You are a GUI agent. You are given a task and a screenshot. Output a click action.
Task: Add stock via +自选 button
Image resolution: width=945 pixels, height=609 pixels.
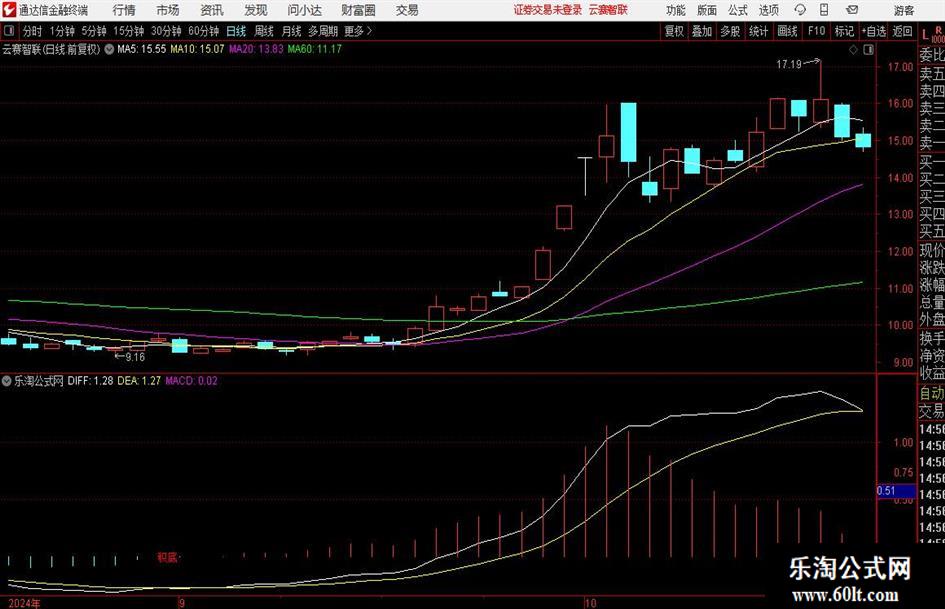click(873, 31)
